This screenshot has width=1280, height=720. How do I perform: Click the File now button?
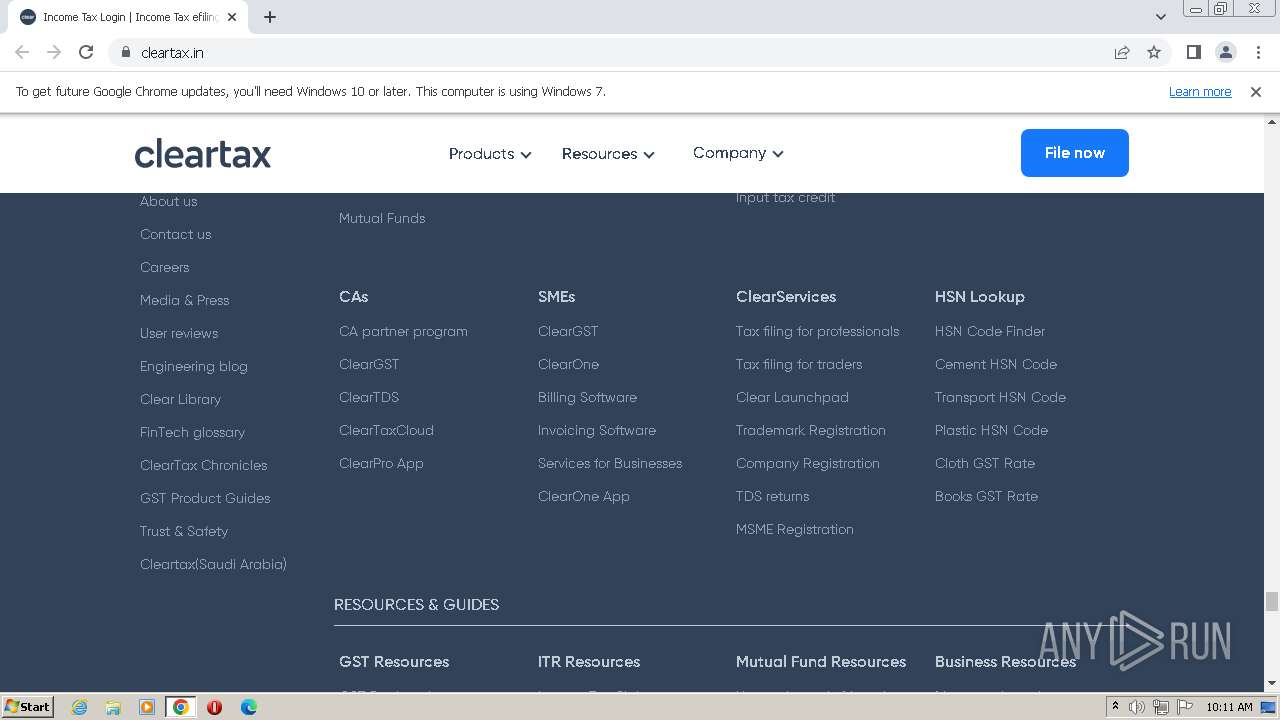pos(1075,153)
